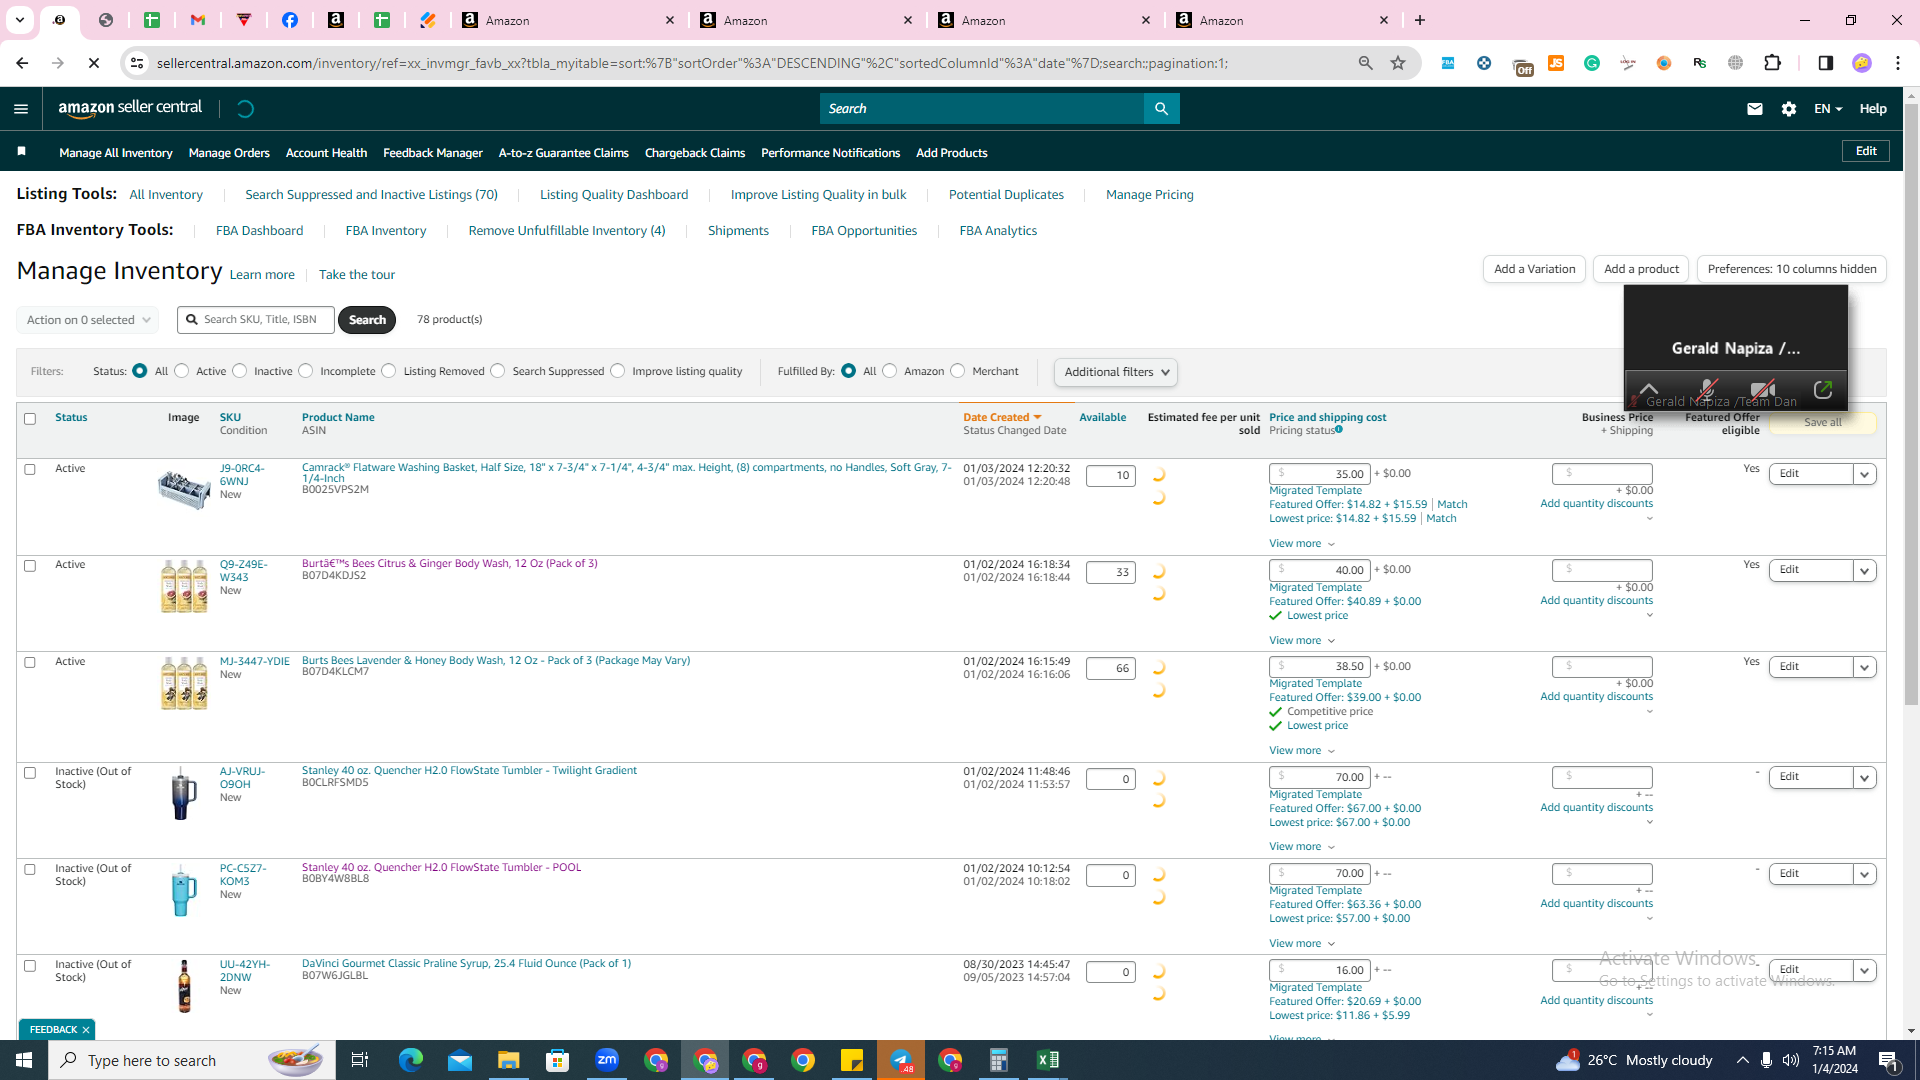Click the Pricing status info icon
Screen dimensions: 1920x1080
1339,430
